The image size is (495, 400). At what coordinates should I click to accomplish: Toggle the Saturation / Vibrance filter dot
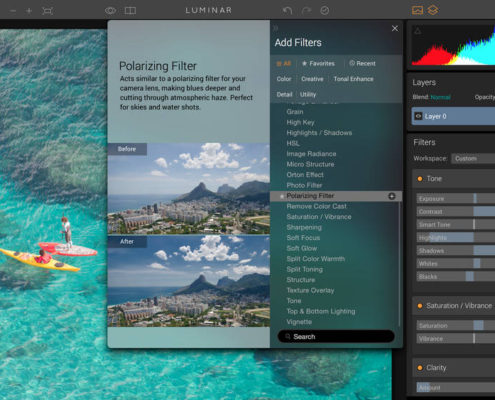click(420, 306)
